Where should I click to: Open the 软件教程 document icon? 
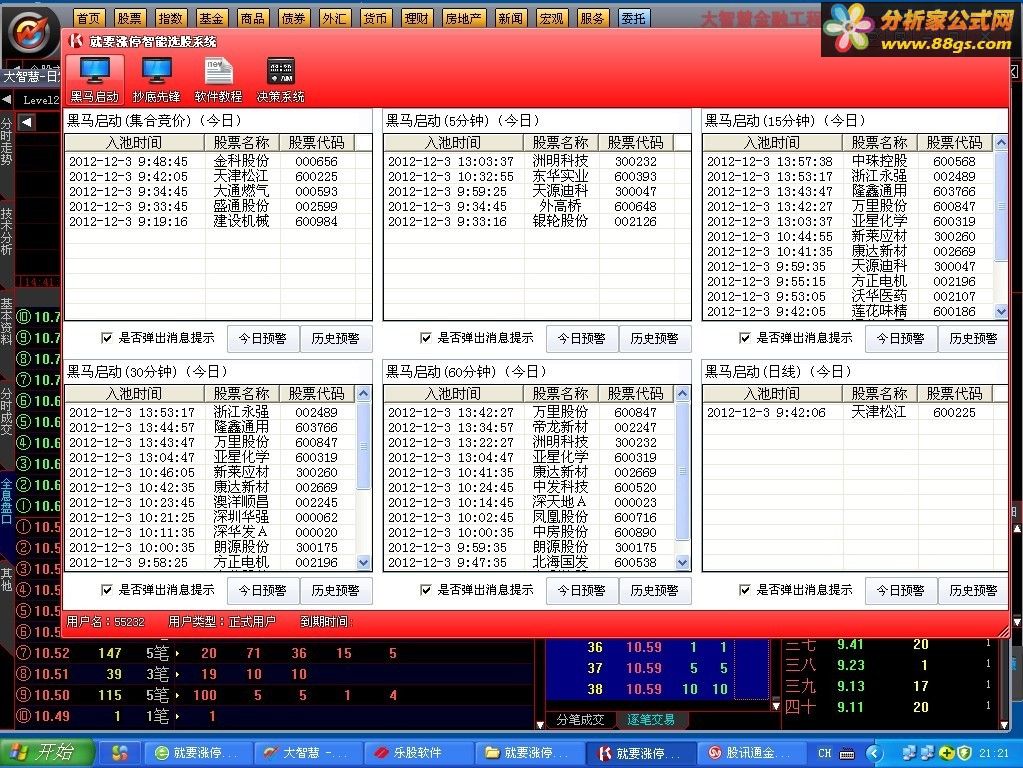[x=219, y=80]
